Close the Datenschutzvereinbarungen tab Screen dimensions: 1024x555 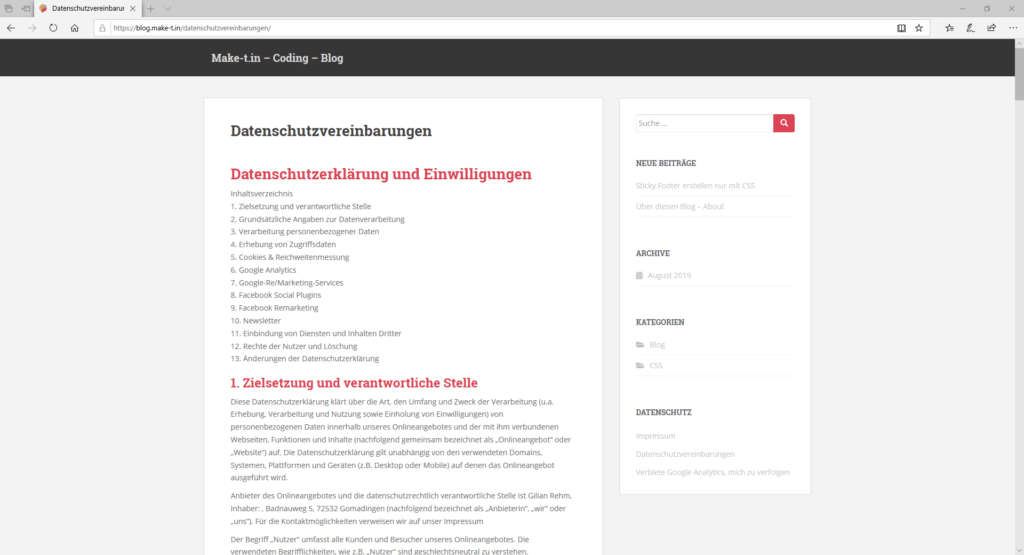(x=133, y=8)
